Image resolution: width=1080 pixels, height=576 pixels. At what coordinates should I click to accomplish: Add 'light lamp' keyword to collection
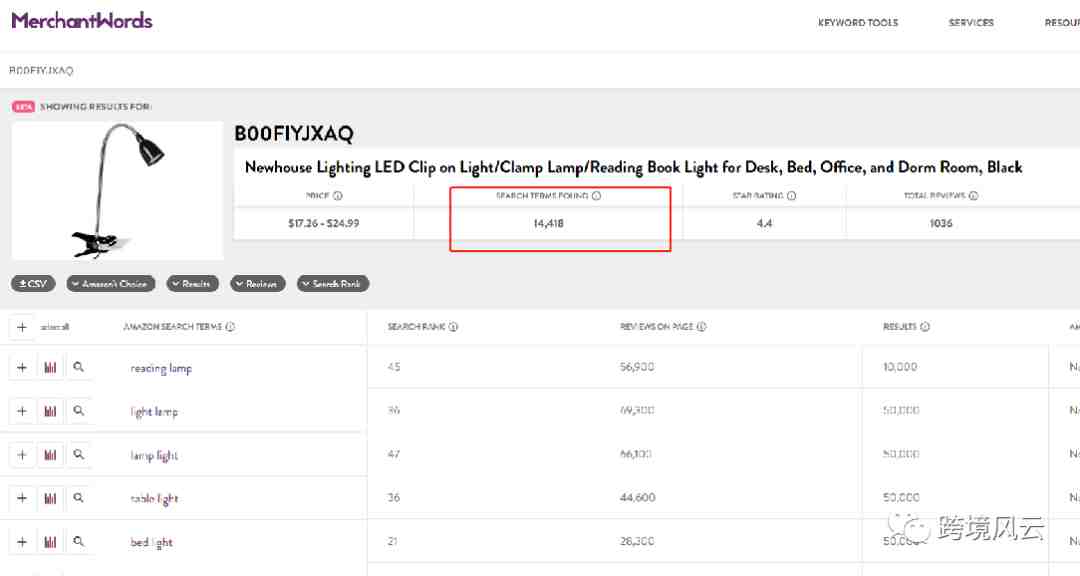coord(22,411)
